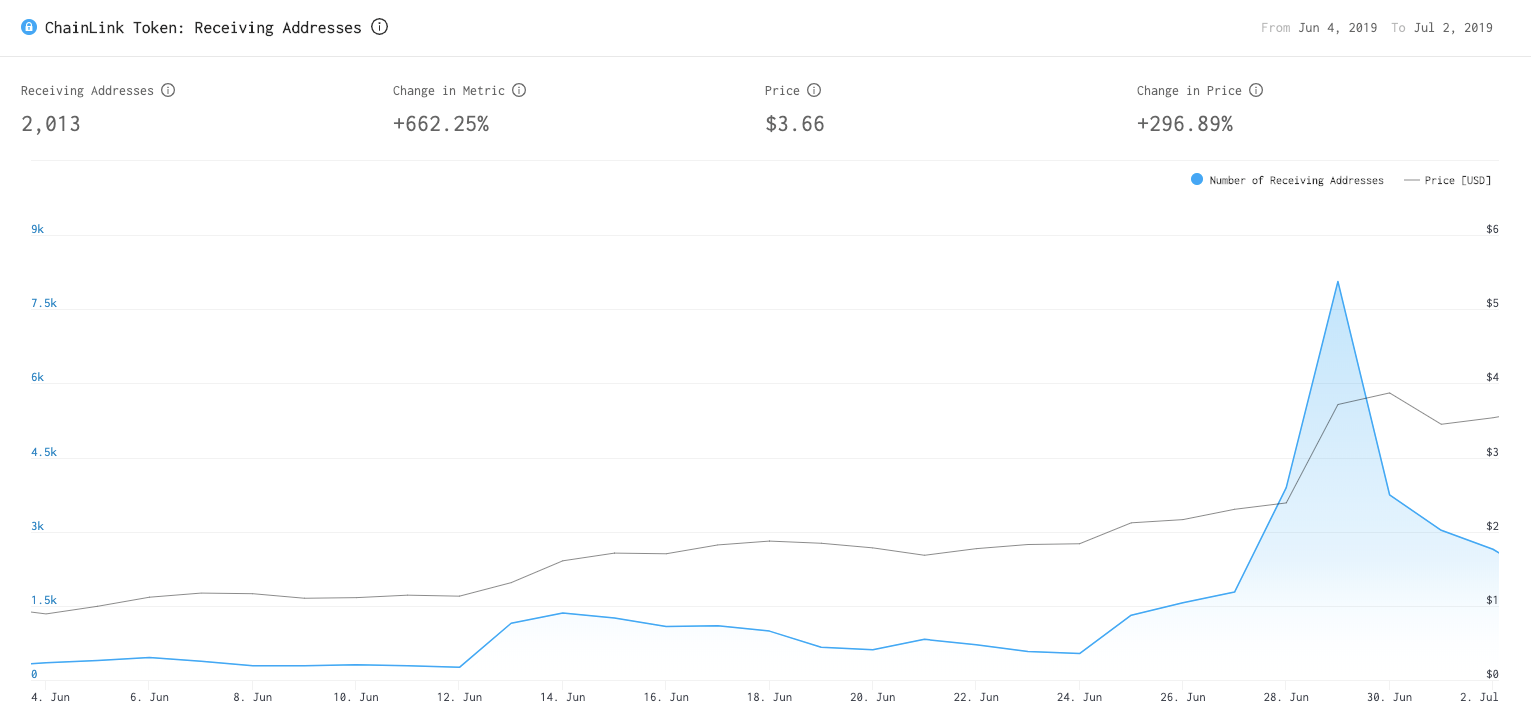Click the $4 right axis label
The image size is (1531, 715).
[1492, 377]
